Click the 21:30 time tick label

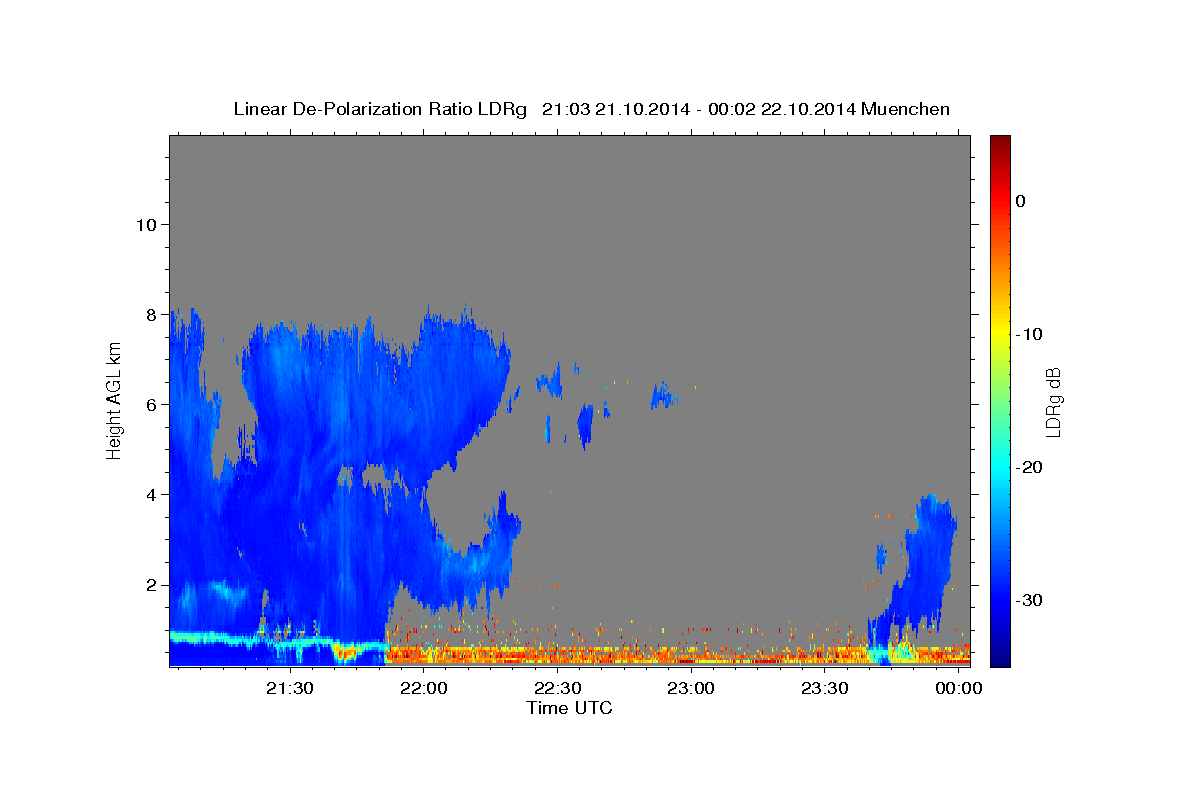(290, 688)
